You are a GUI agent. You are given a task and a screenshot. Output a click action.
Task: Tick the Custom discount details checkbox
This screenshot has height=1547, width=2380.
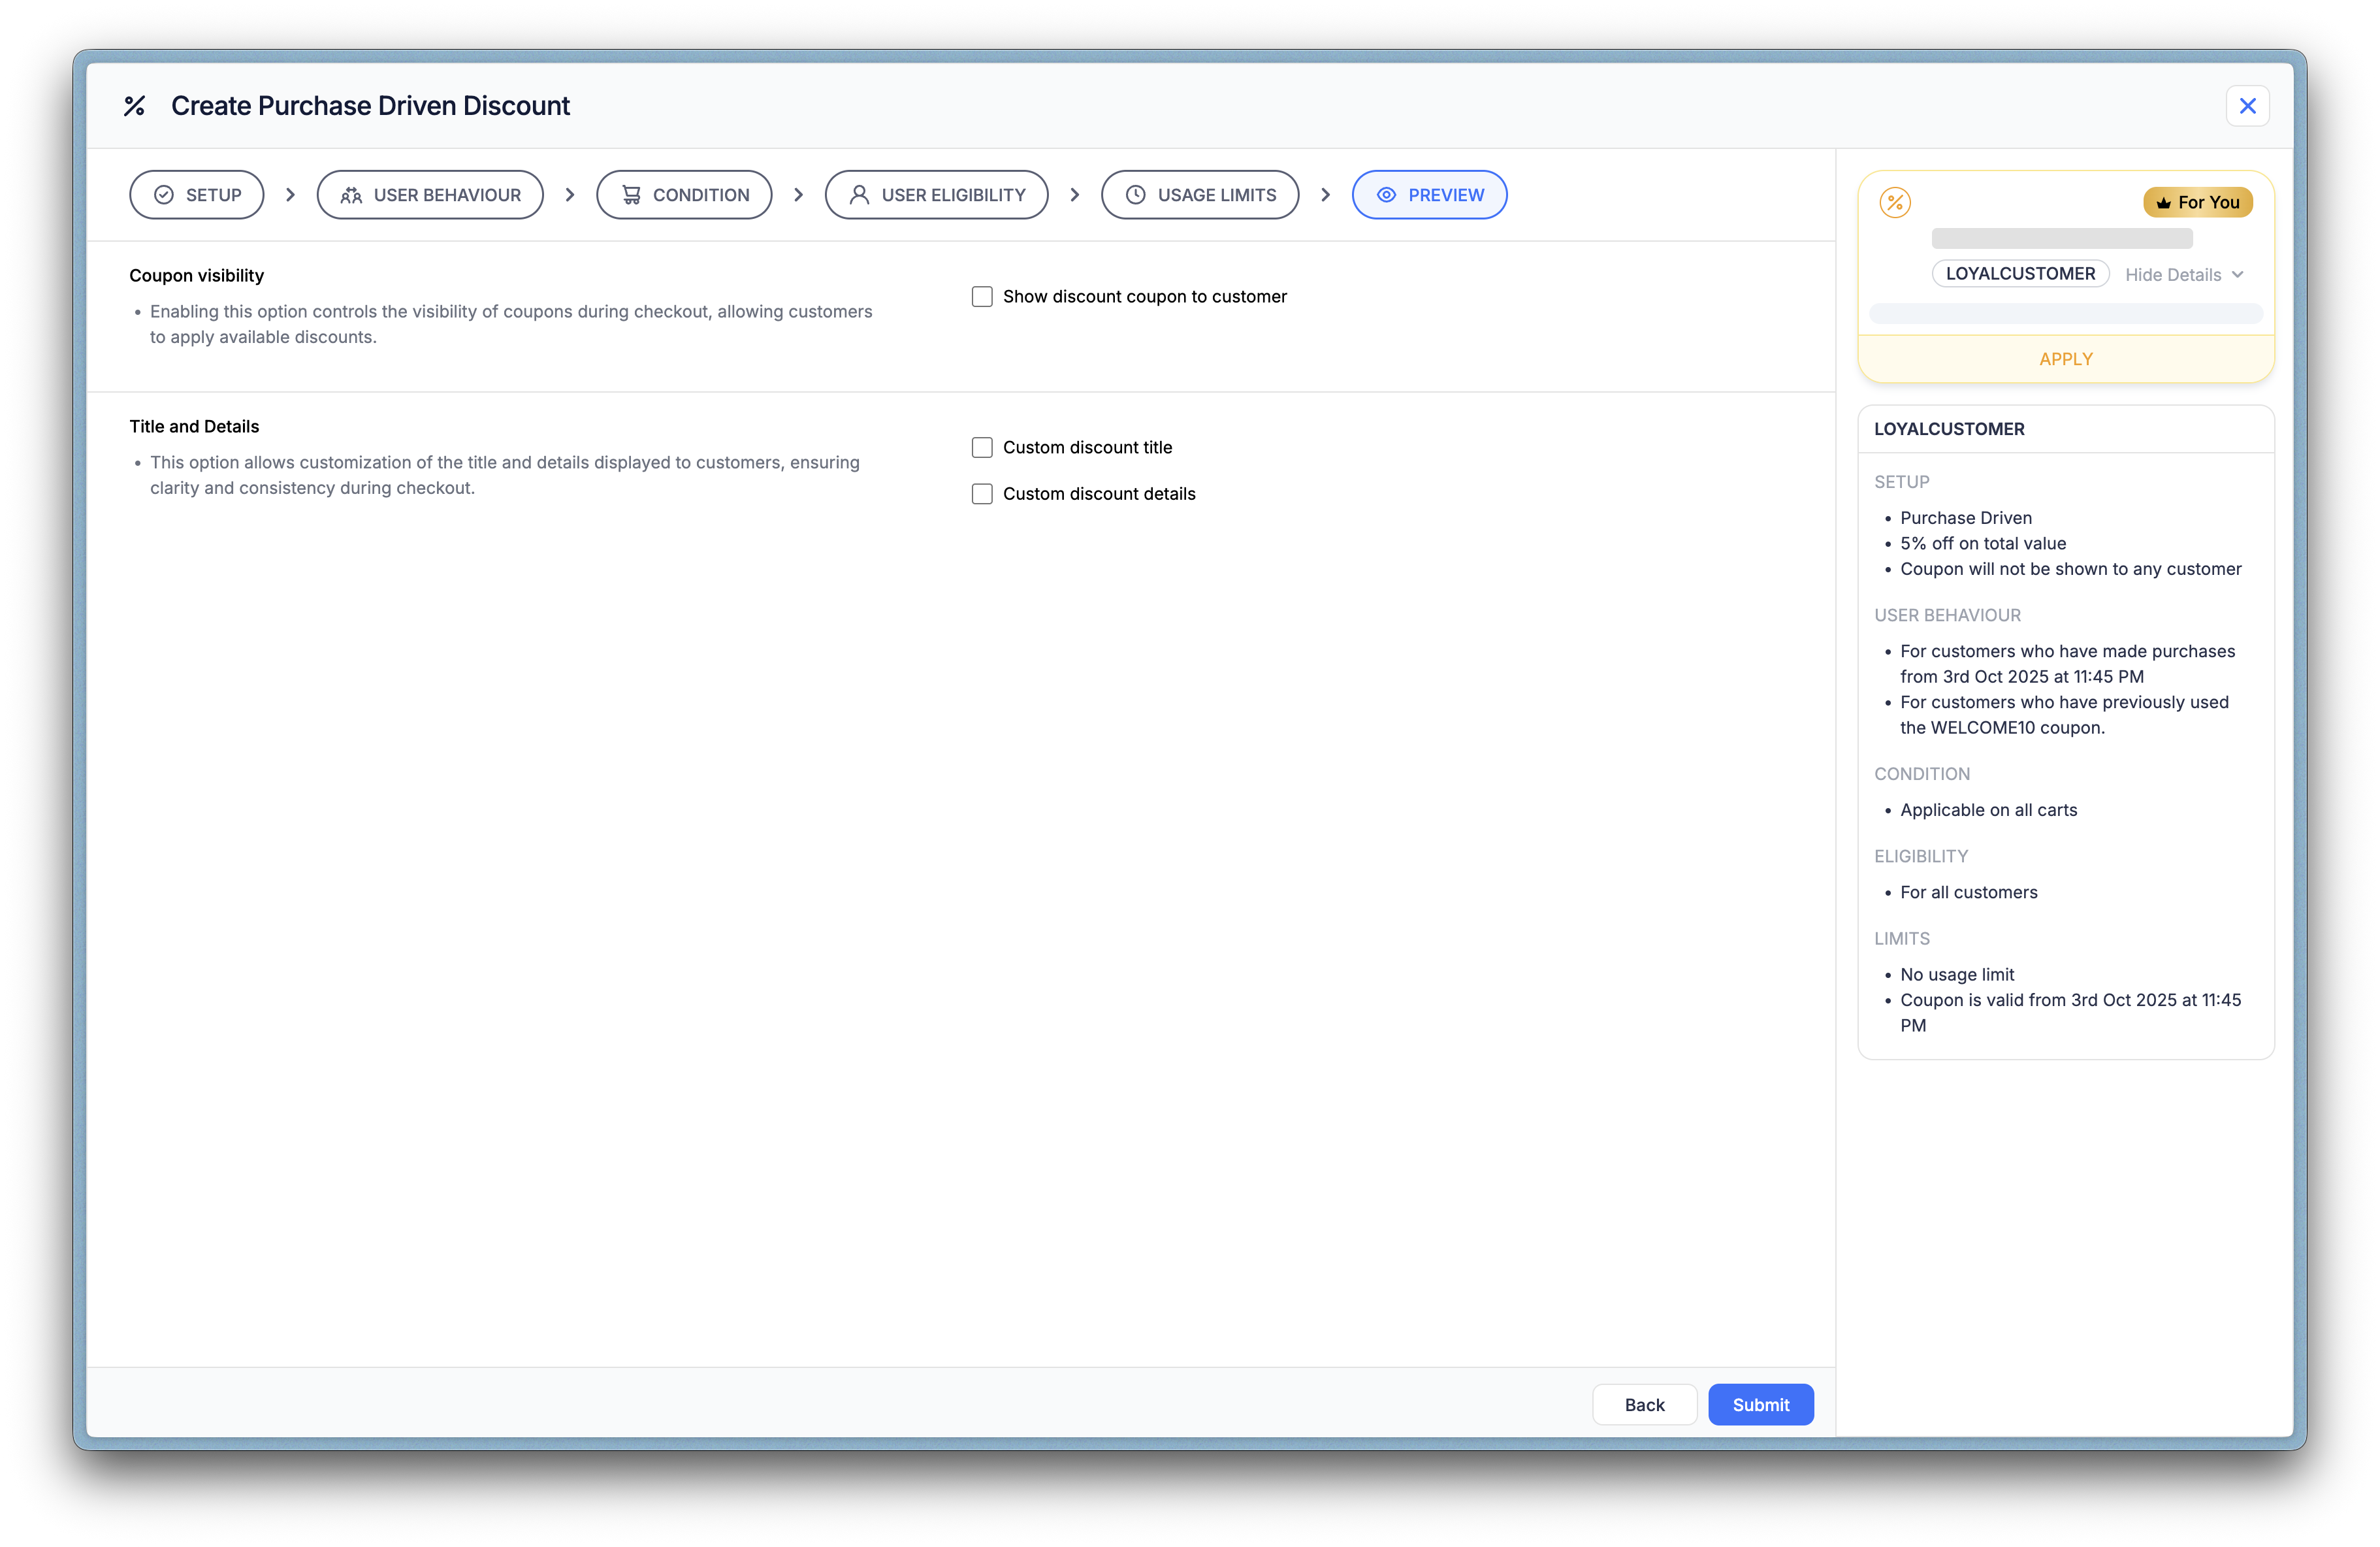point(982,494)
